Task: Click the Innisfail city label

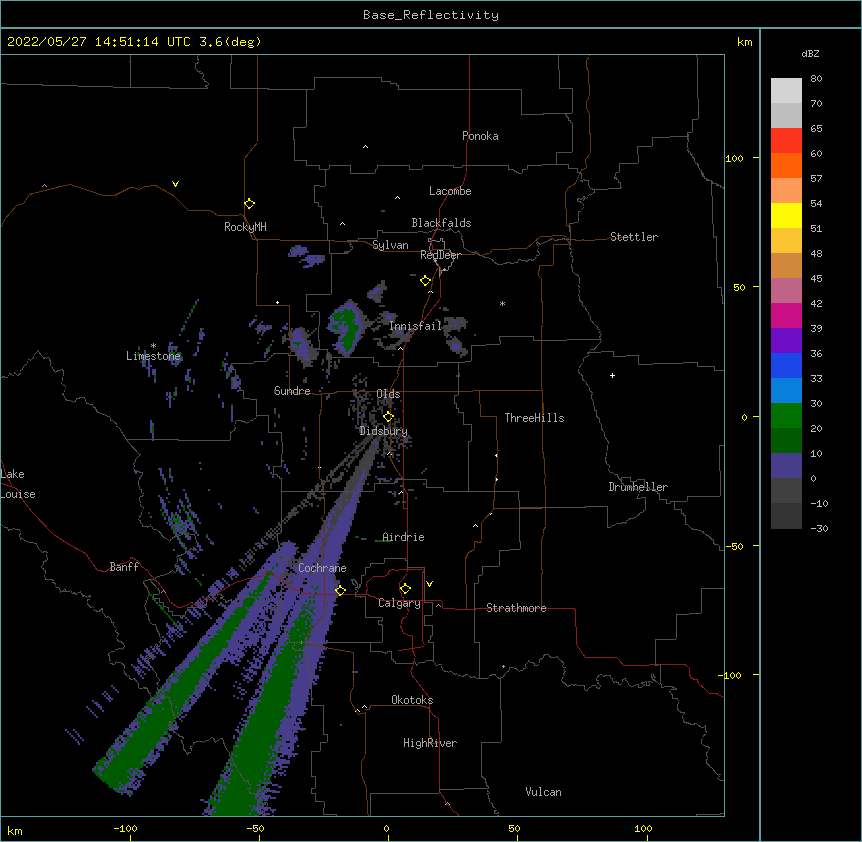Action: coord(416,326)
